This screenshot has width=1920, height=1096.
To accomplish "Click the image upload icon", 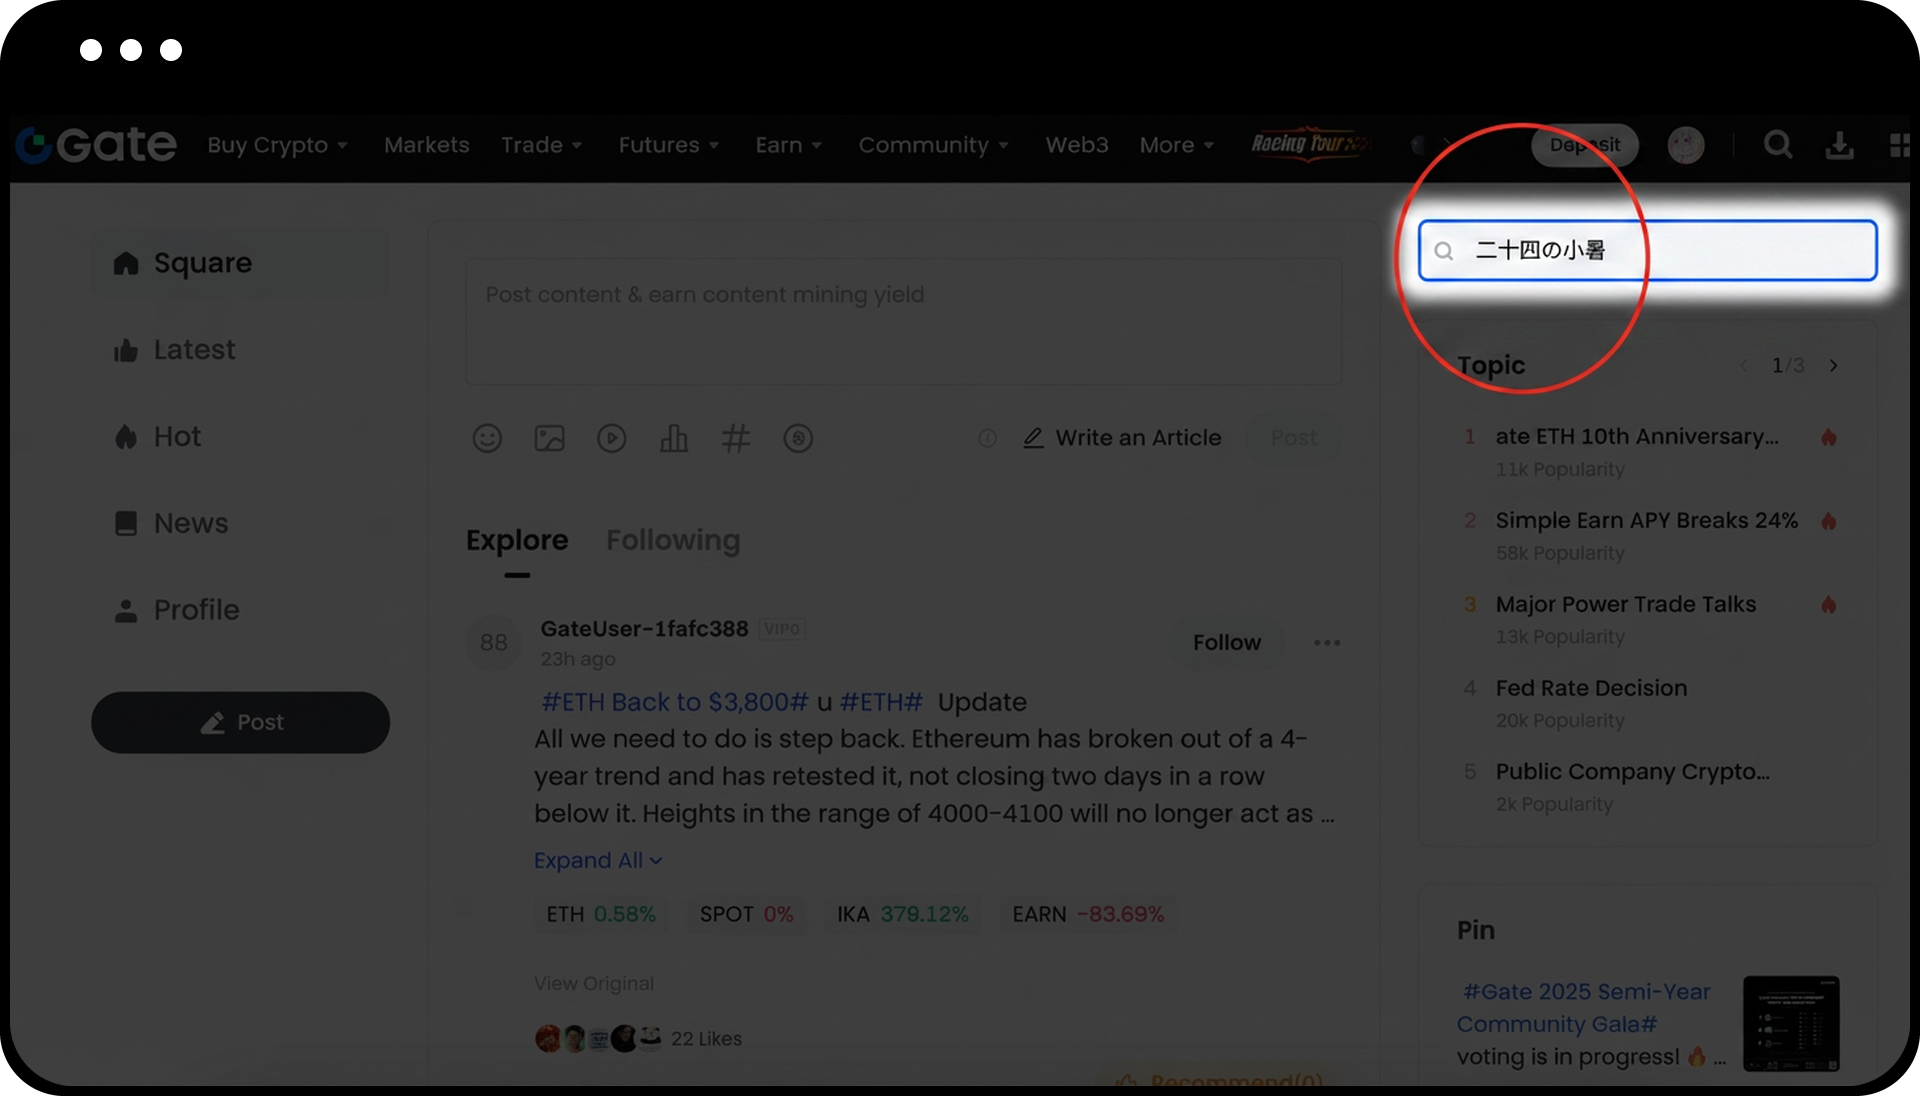I will [x=549, y=438].
